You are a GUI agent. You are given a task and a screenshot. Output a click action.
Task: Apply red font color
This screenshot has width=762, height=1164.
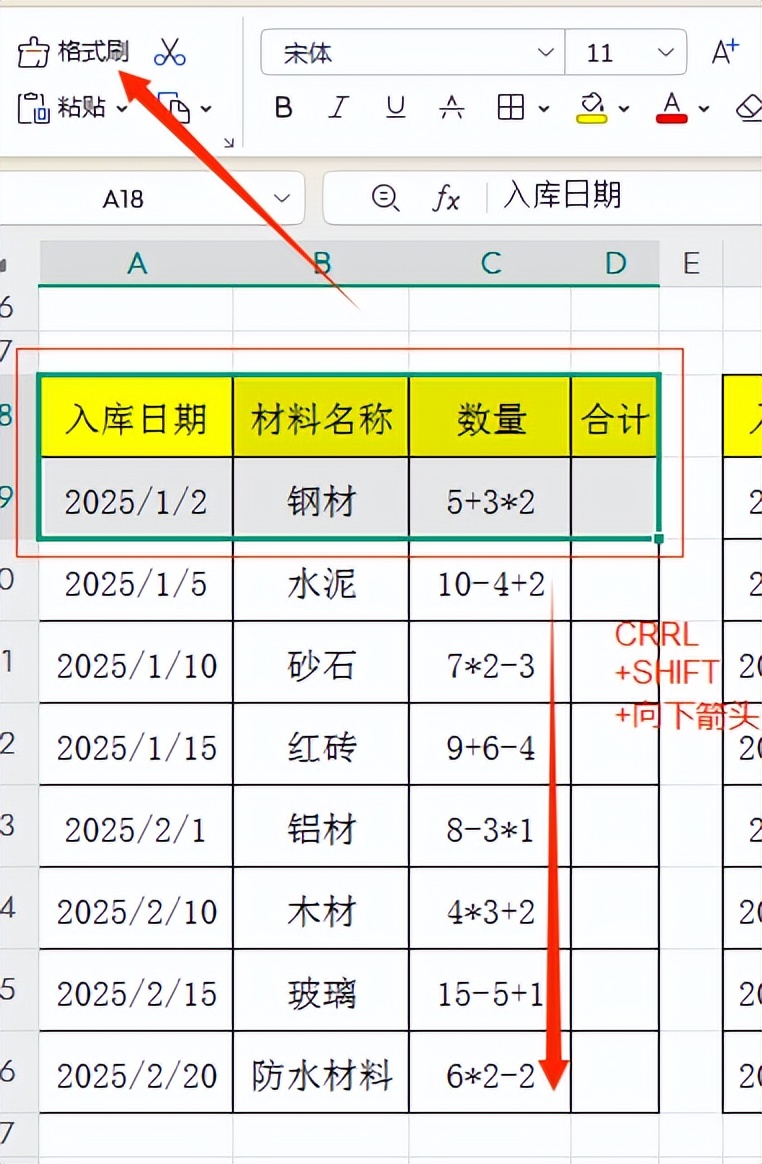(x=672, y=108)
